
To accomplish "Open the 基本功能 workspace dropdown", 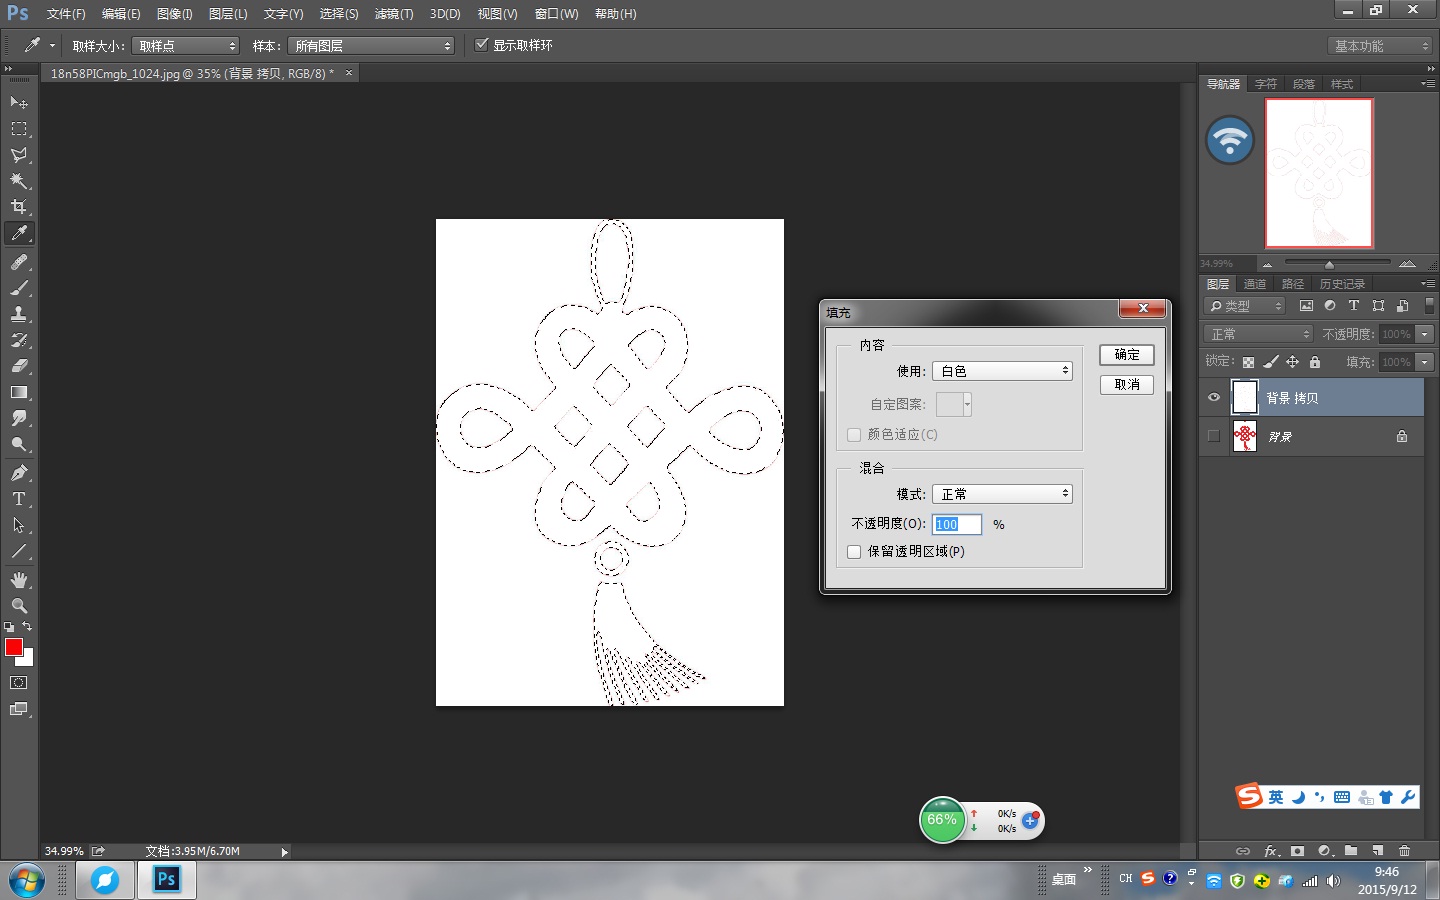I will [x=1380, y=46].
